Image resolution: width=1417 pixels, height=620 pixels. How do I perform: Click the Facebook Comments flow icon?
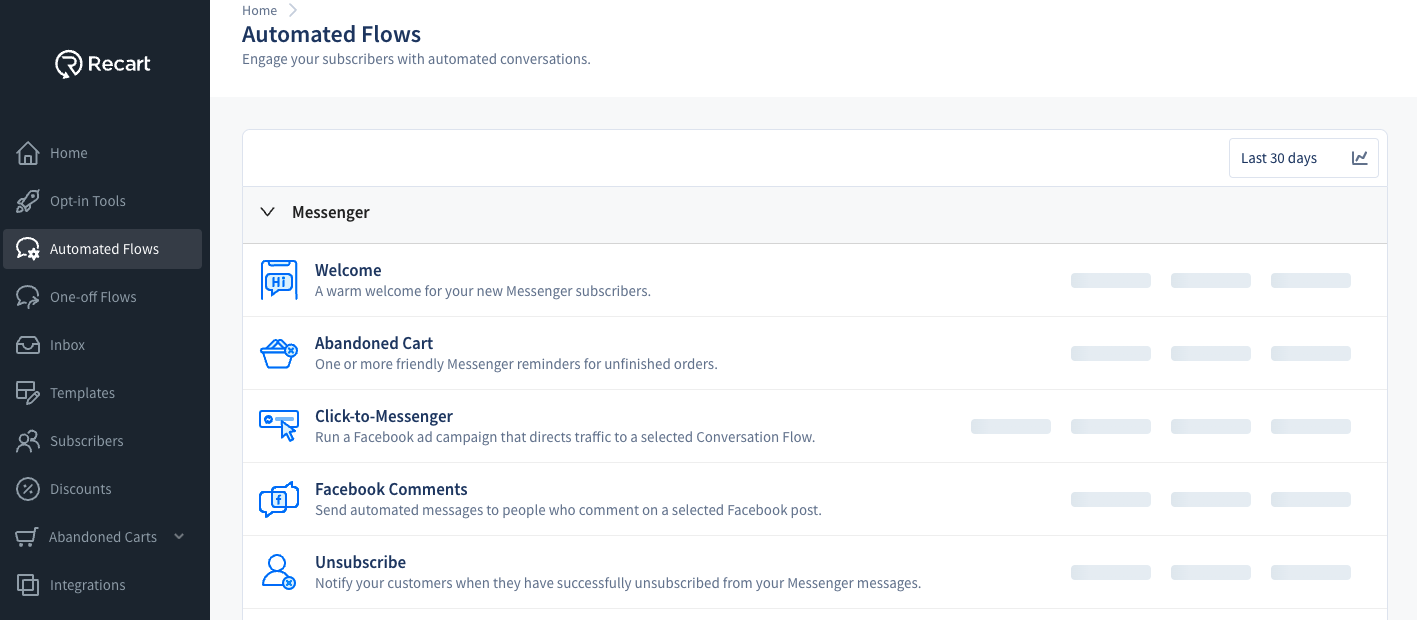tap(279, 499)
